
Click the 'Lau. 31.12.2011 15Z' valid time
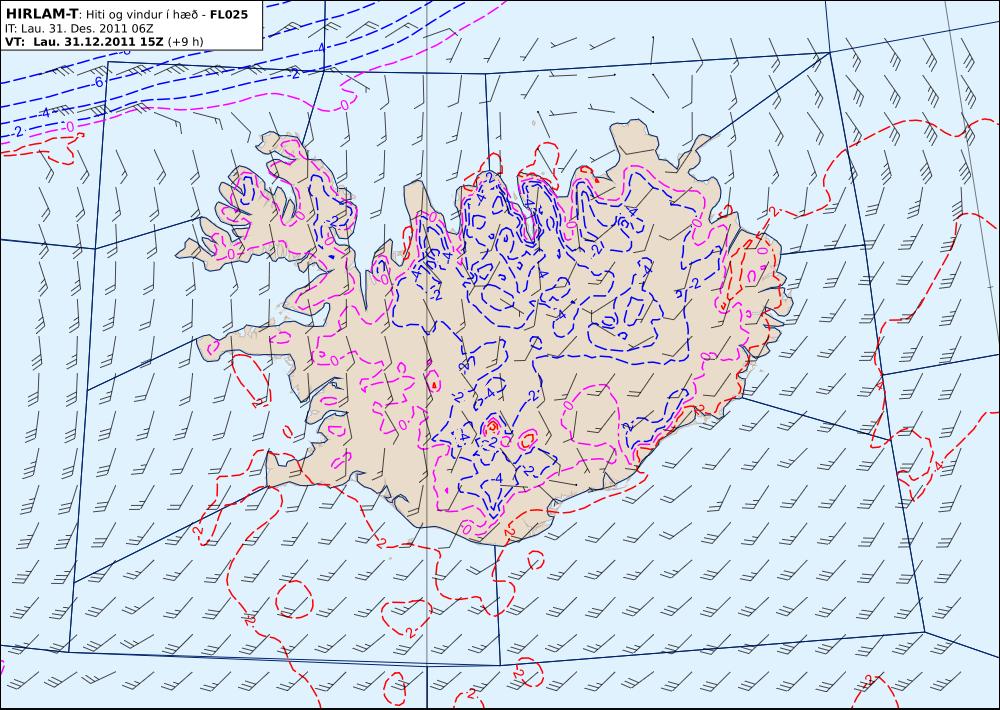point(98,42)
